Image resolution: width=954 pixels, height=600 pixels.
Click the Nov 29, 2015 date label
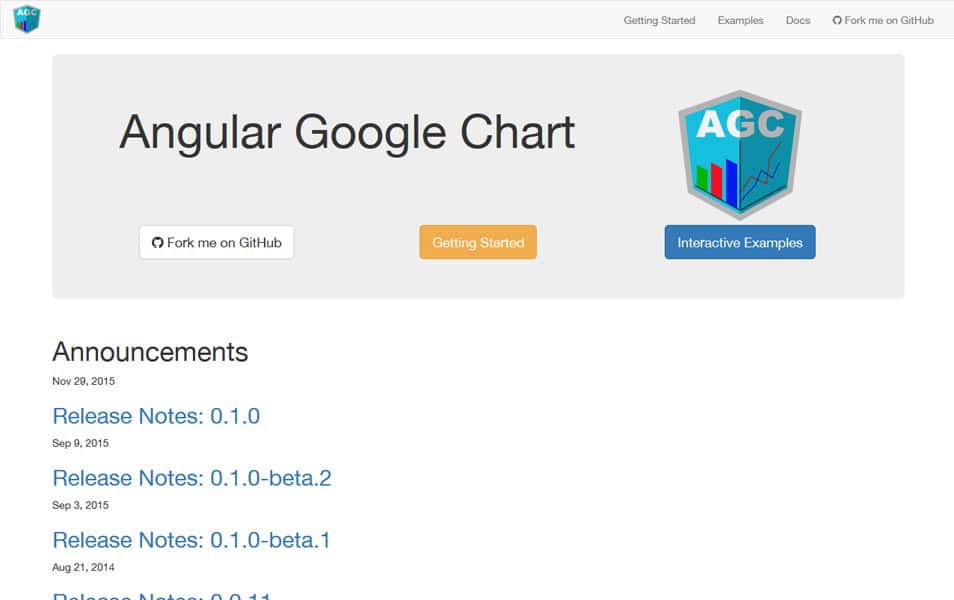pos(83,381)
